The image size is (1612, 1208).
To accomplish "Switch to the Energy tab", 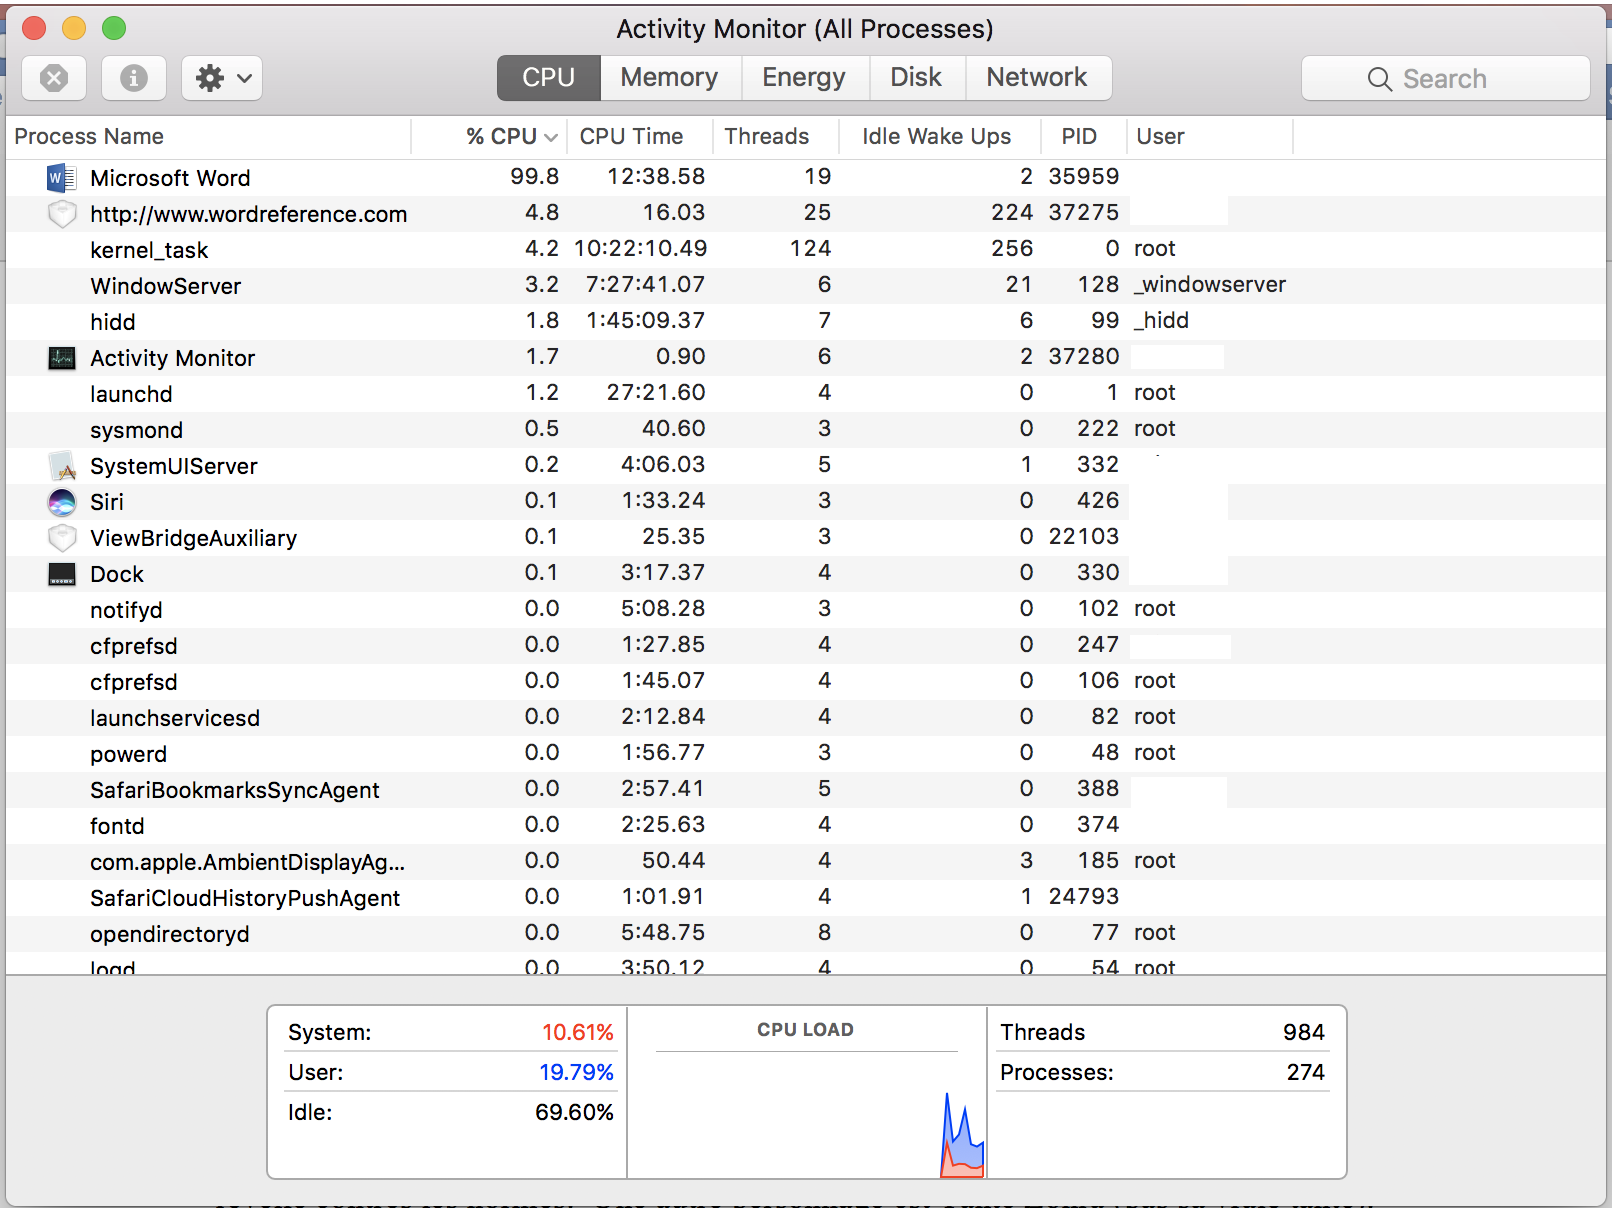I will click(x=804, y=78).
